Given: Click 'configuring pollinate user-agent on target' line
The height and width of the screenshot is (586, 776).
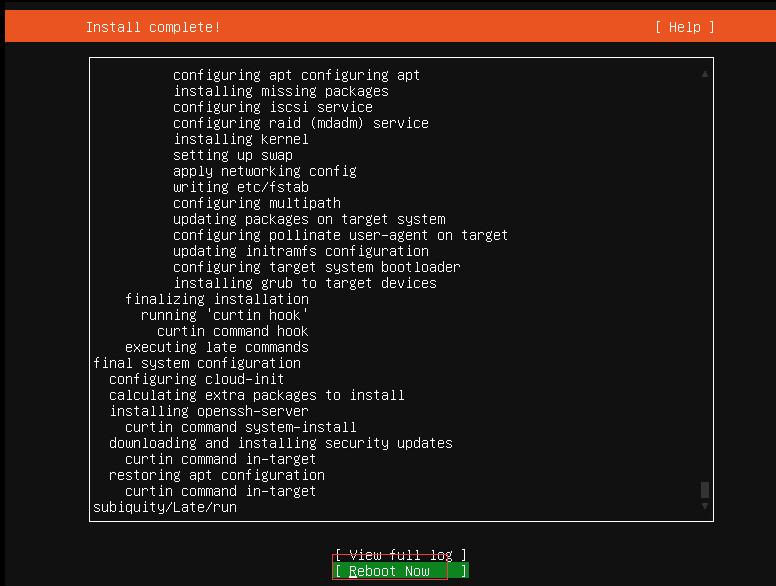Looking at the screenshot, I should (340, 235).
